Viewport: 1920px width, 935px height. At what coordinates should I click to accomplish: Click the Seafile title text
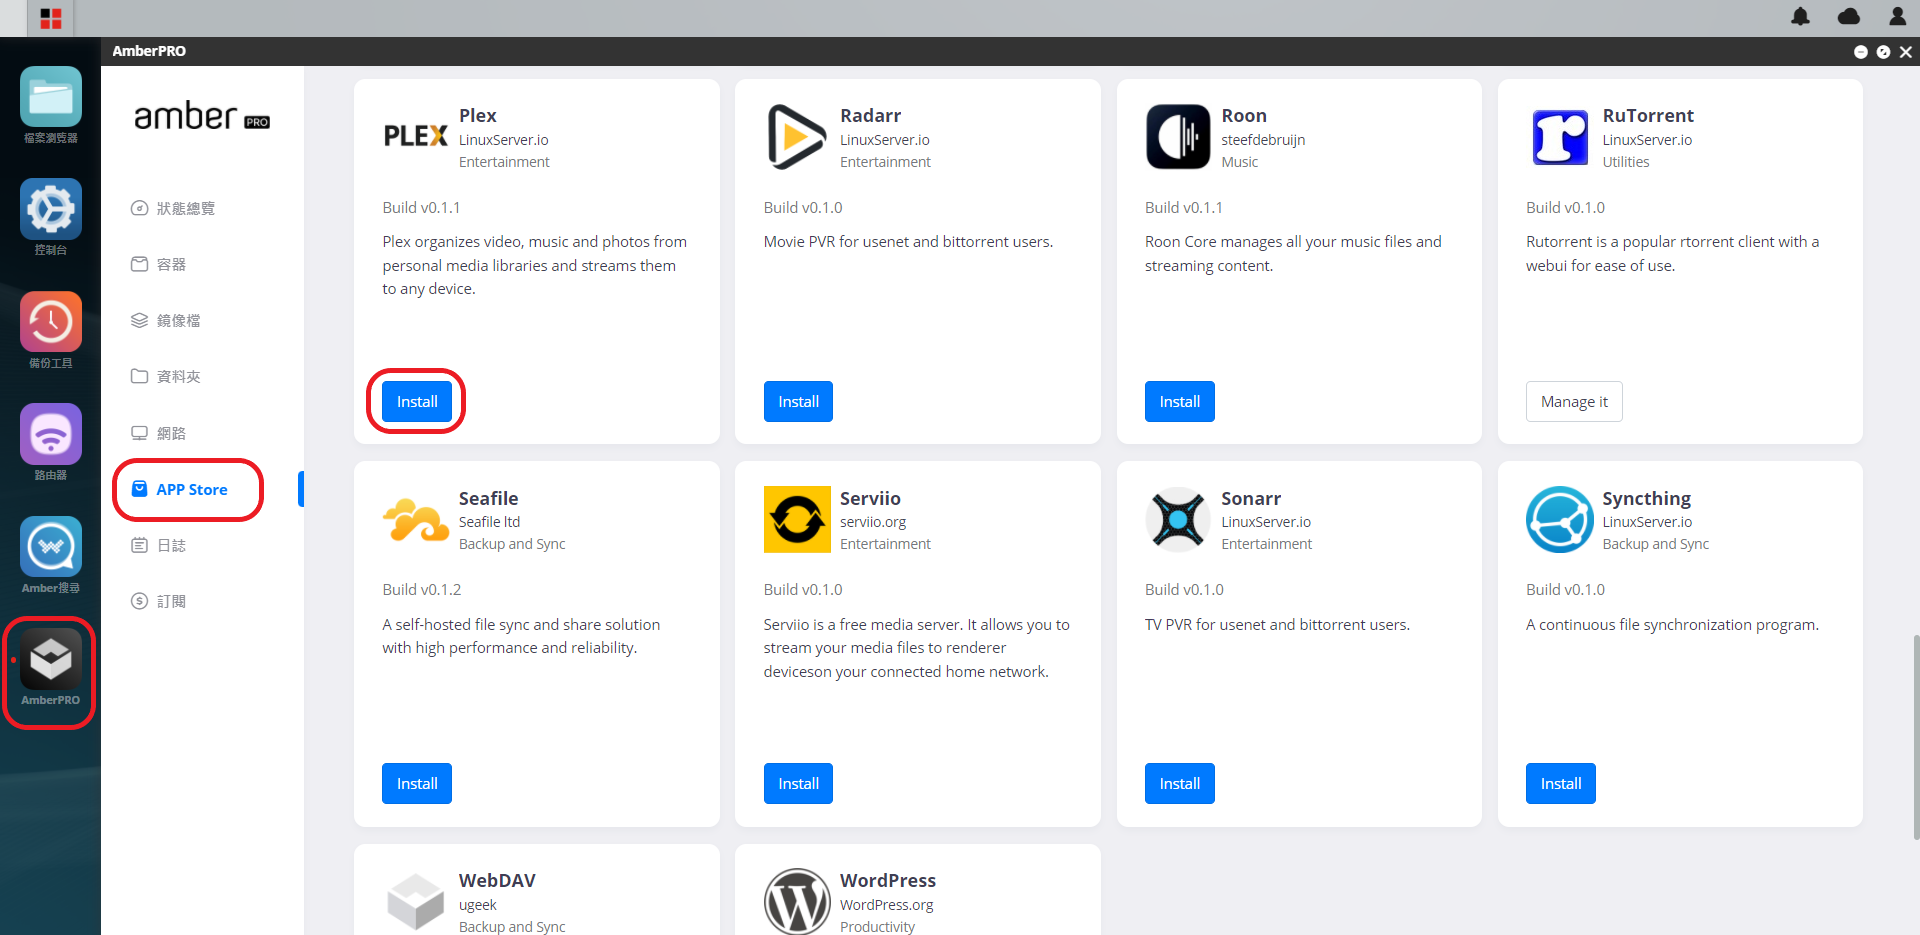click(488, 498)
